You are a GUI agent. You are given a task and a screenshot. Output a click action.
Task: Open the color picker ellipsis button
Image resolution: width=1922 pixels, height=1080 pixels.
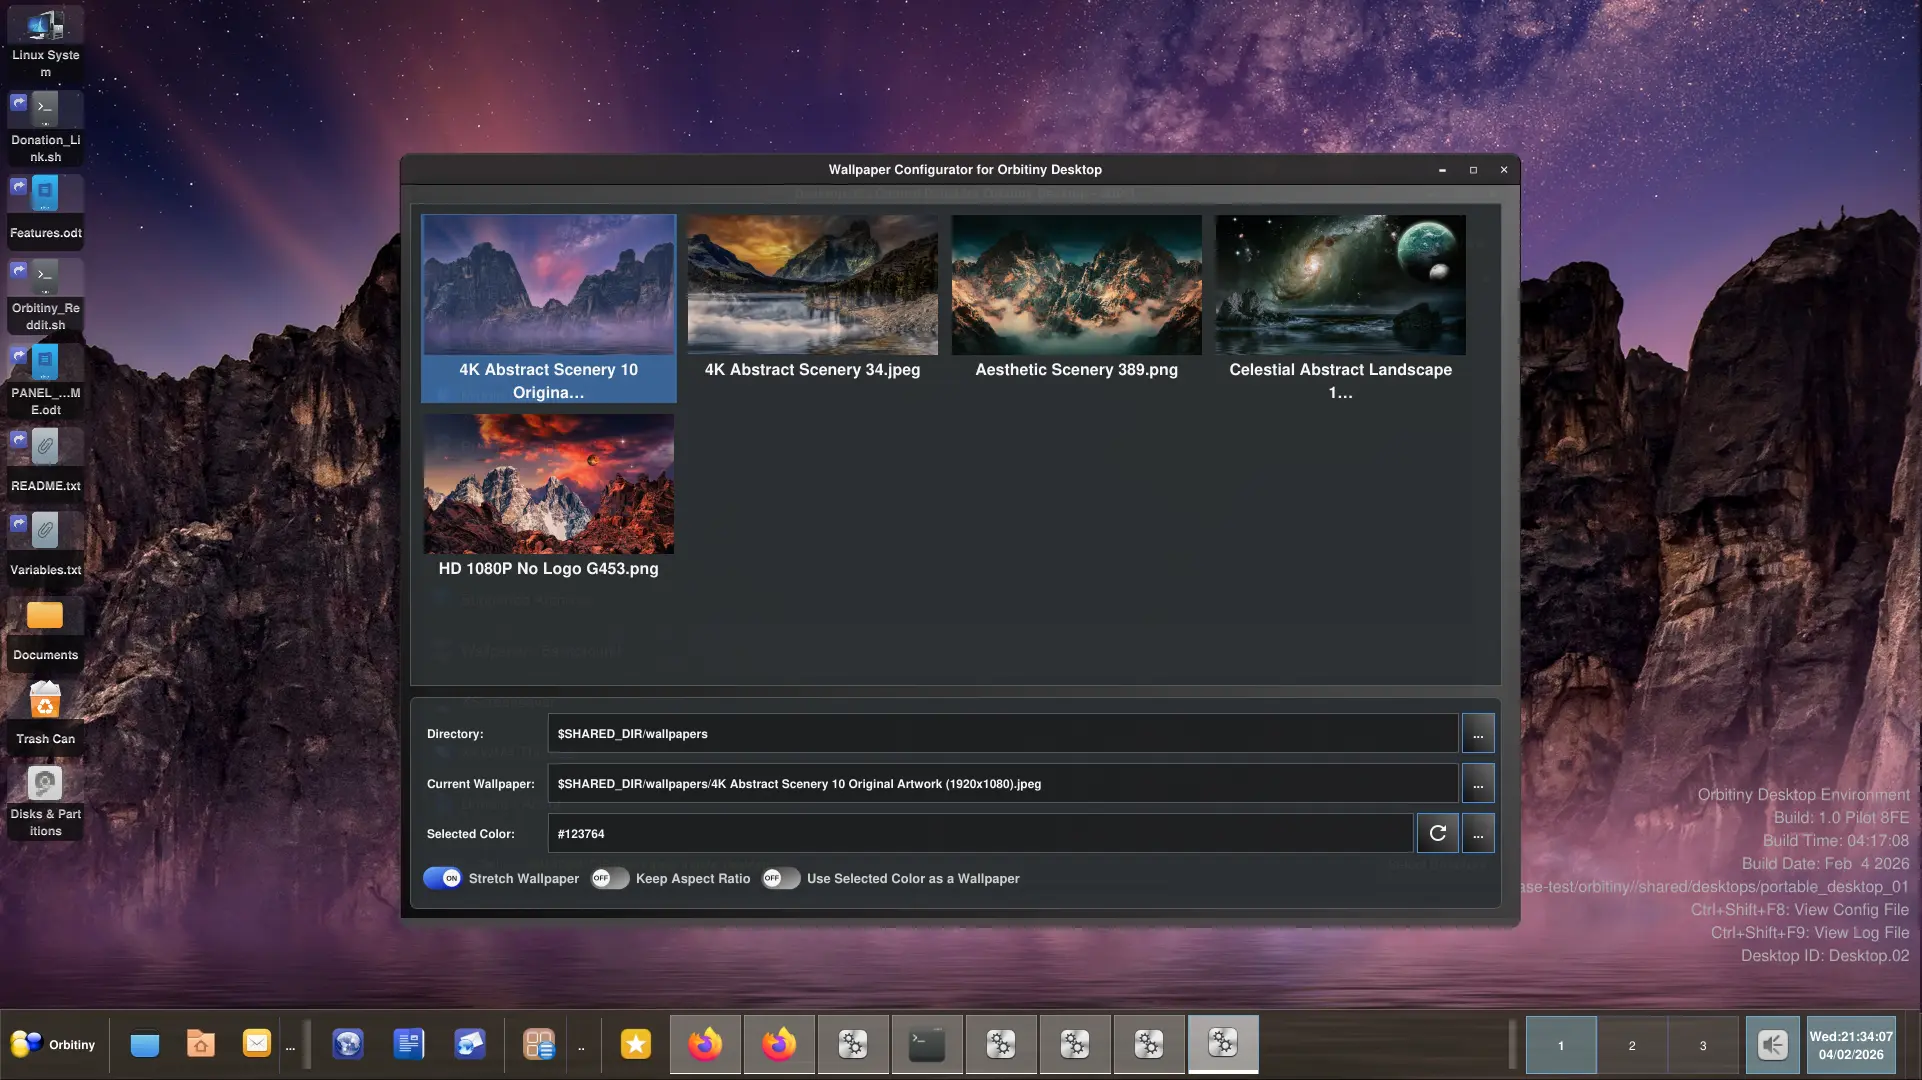pyautogui.click(x=1477, y=834)
